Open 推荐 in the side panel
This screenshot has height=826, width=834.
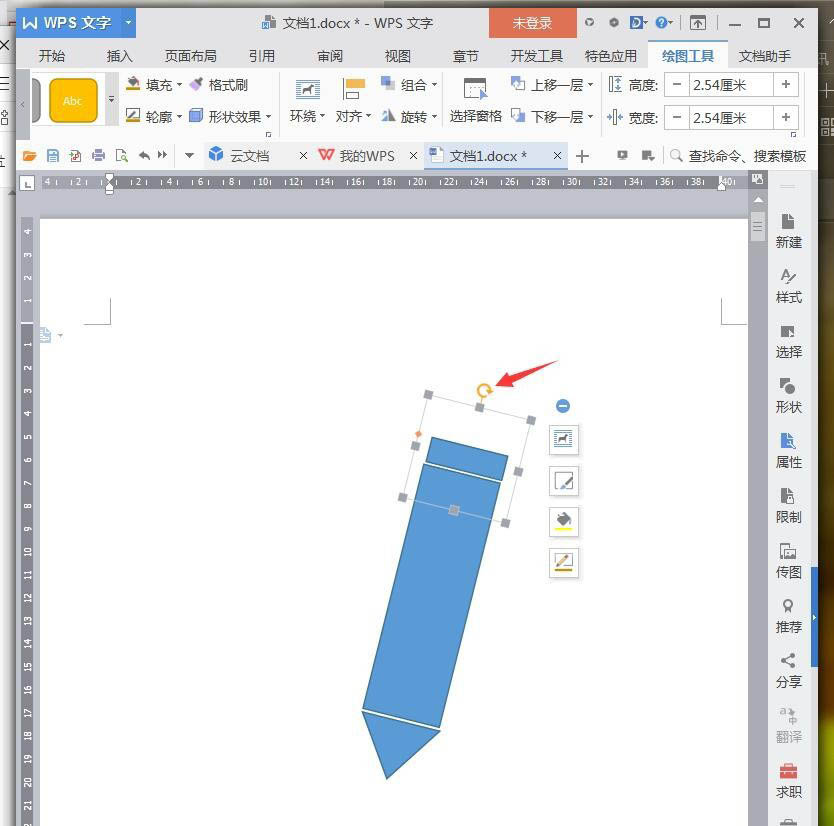788,616
